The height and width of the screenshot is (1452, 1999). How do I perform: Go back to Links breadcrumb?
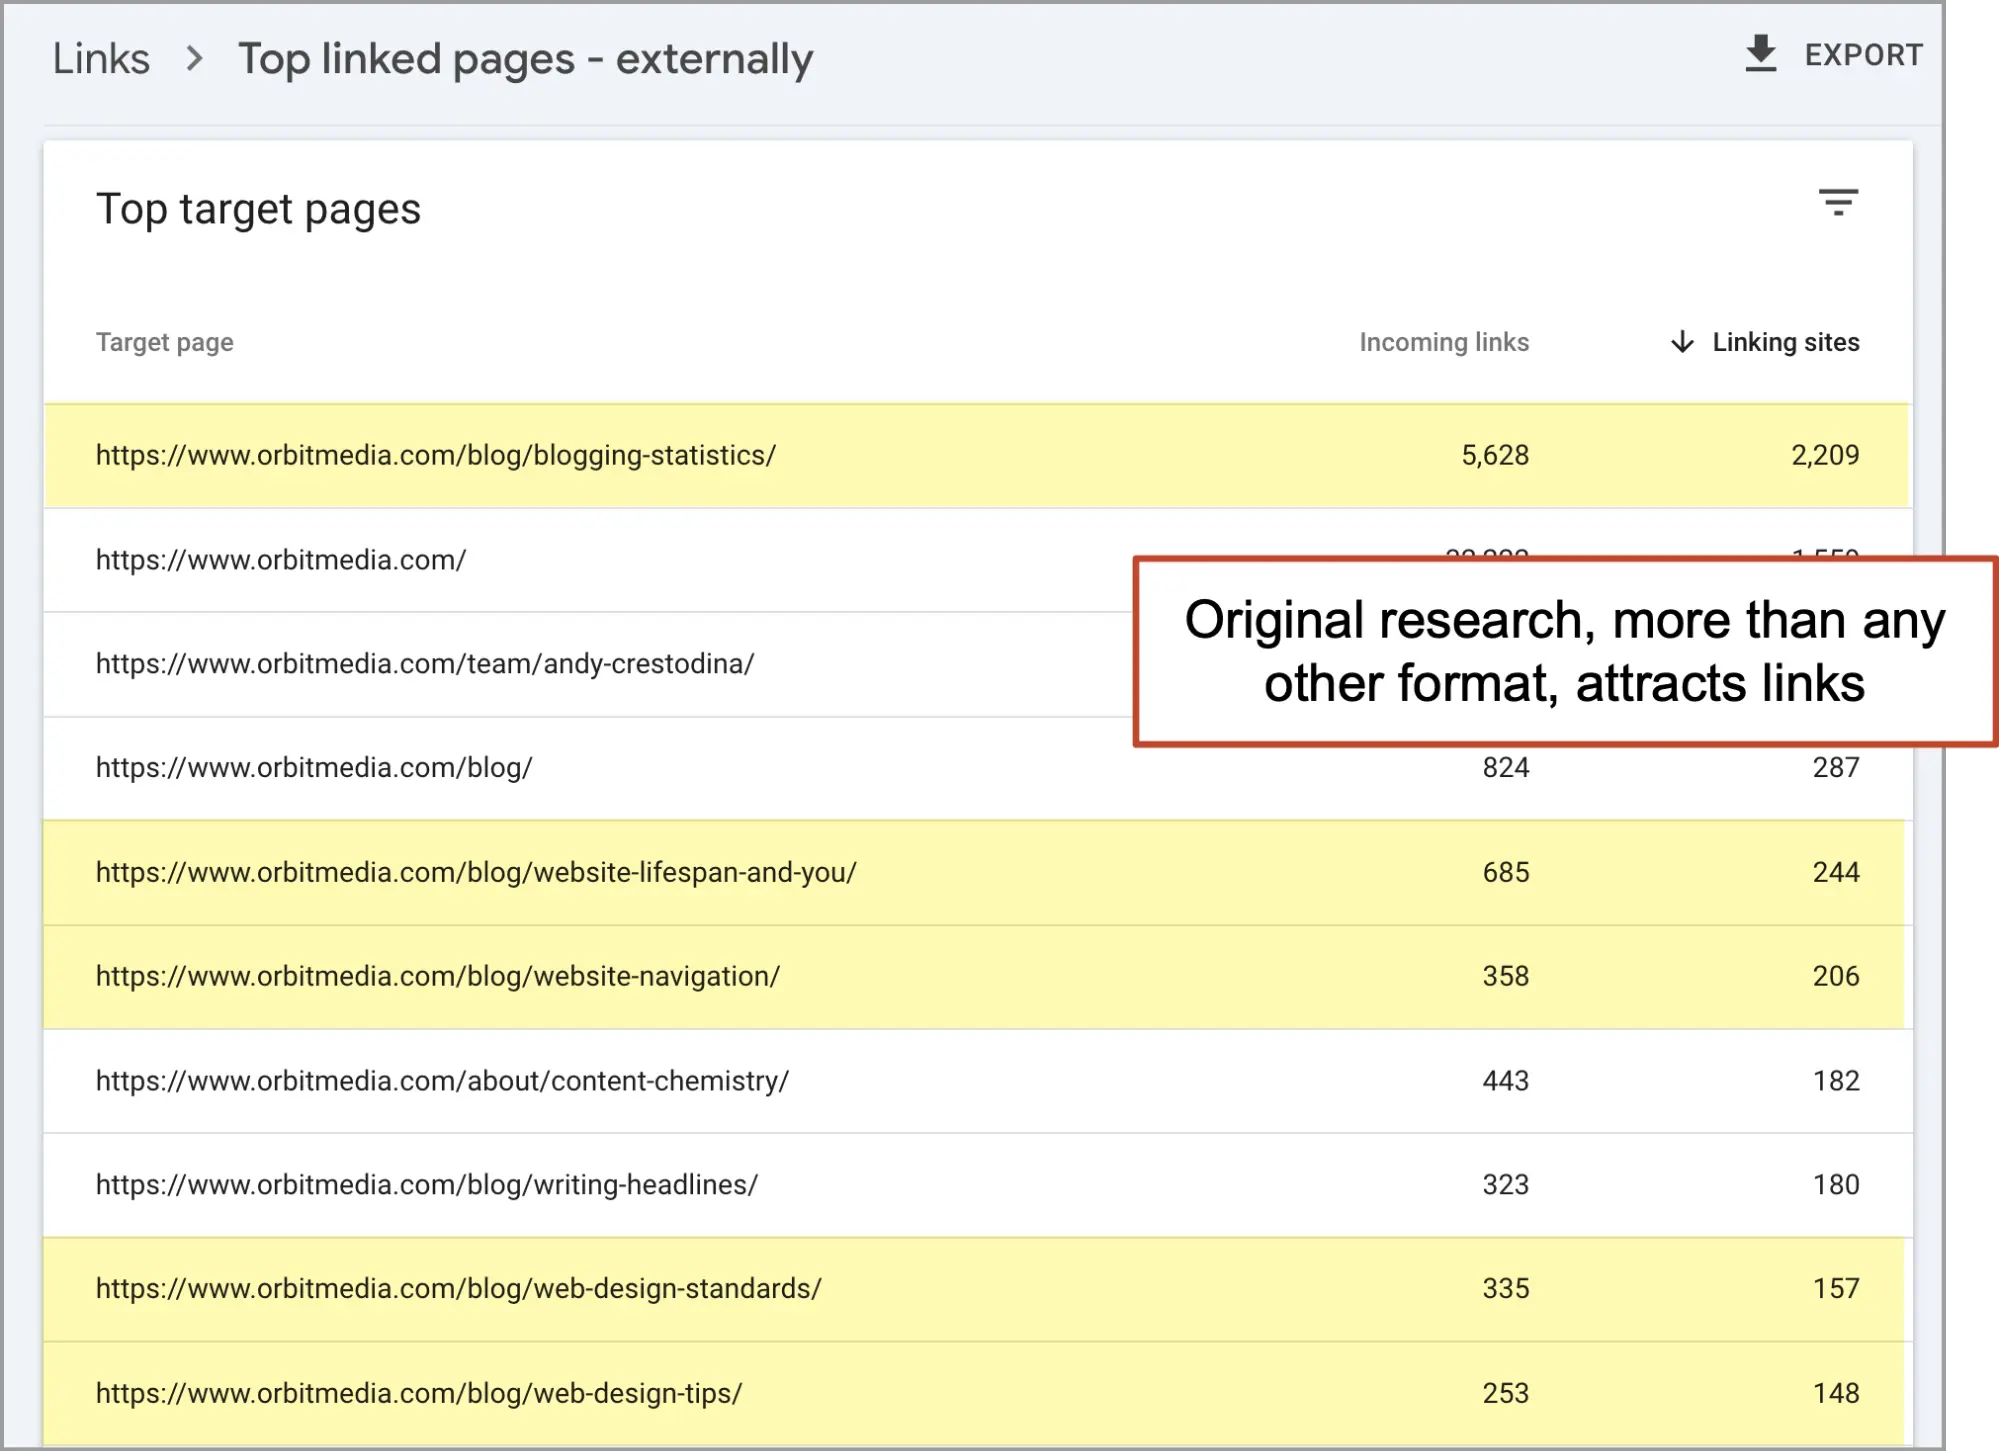pos(101,59)
